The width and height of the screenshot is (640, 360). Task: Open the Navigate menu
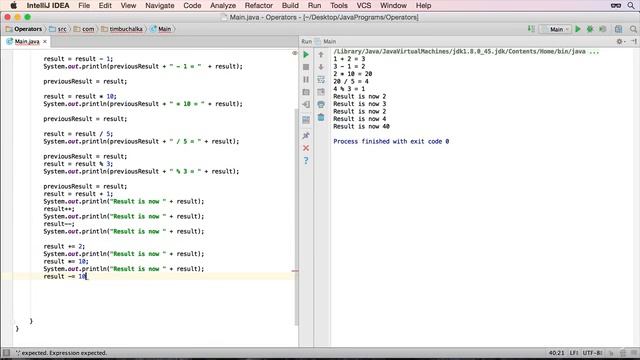point(160,6)
